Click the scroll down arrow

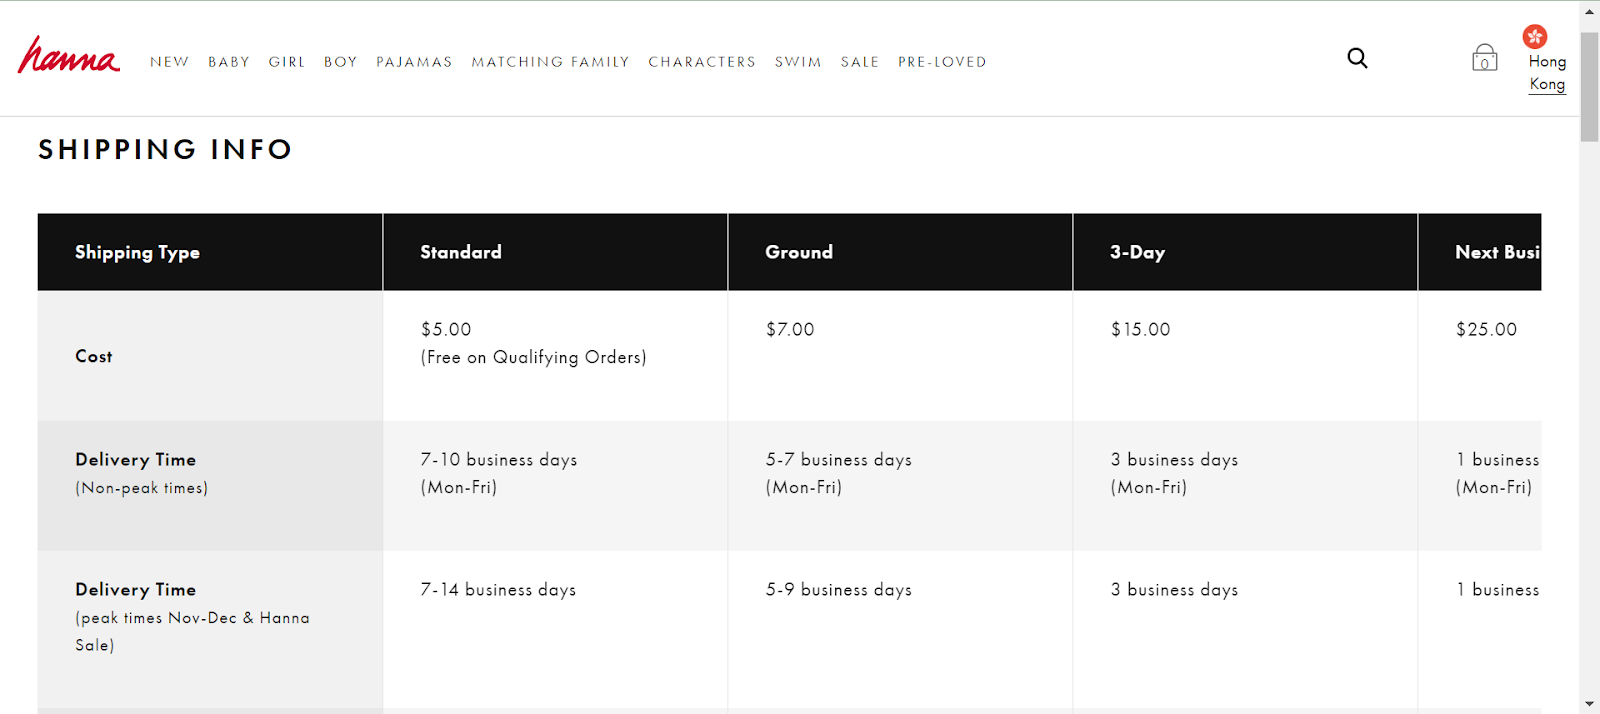(1589, 704)
